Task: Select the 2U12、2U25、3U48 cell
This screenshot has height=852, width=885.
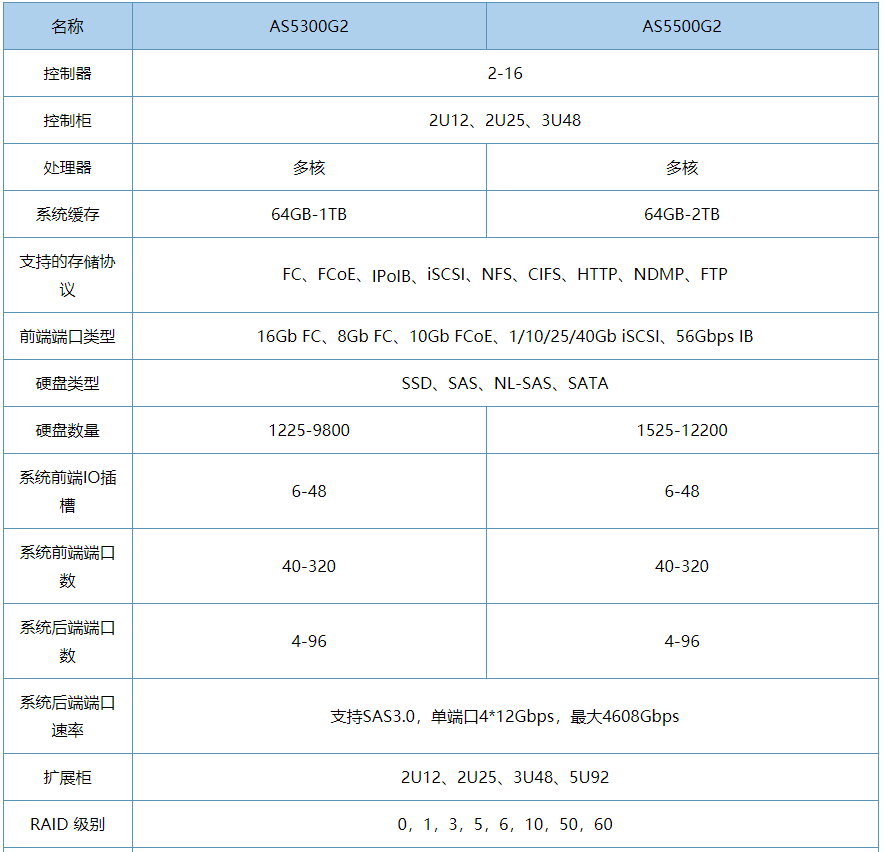Action: 505,120
